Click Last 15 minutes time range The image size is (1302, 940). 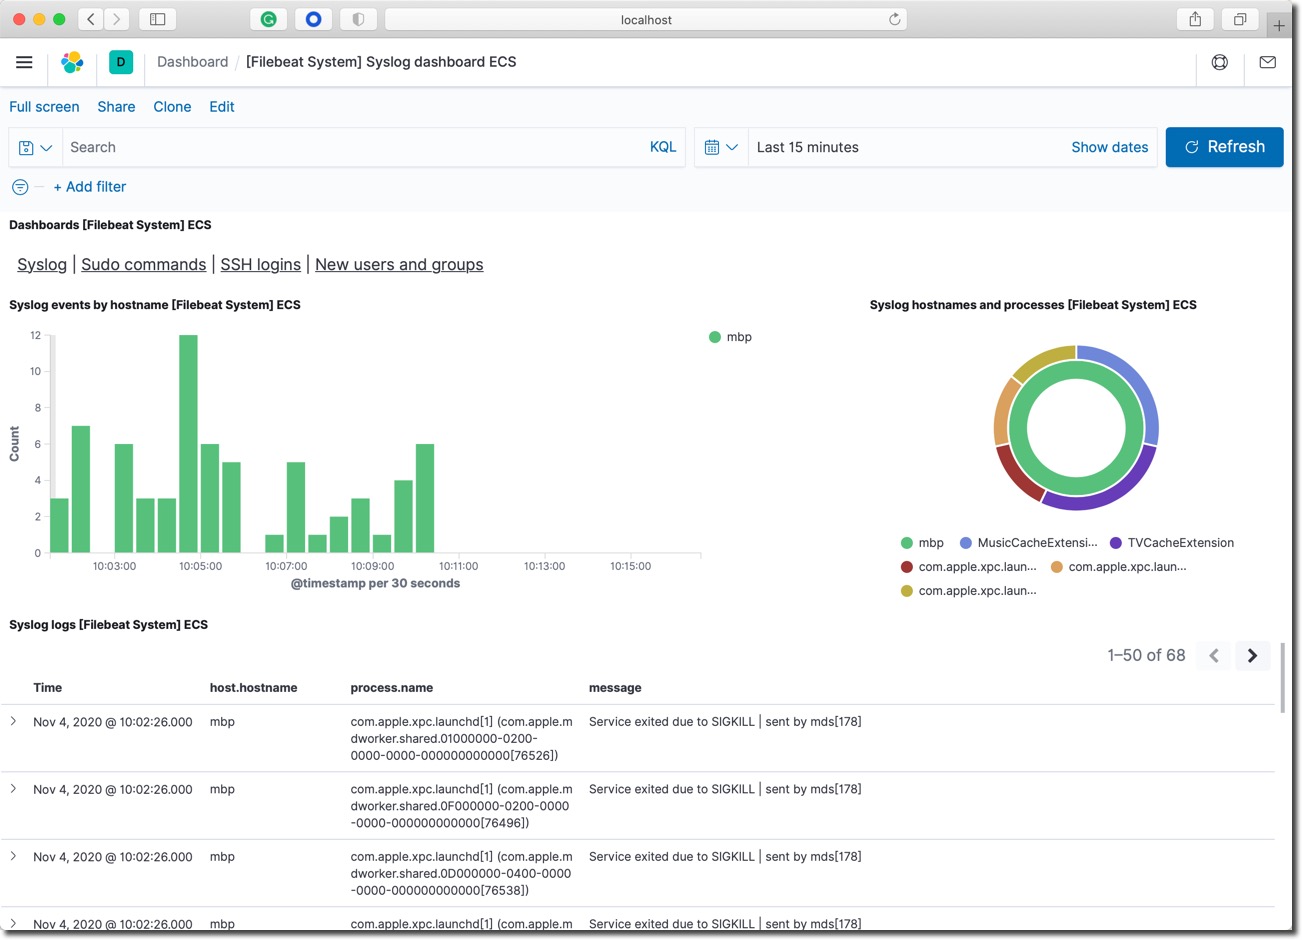click(808, 147)
